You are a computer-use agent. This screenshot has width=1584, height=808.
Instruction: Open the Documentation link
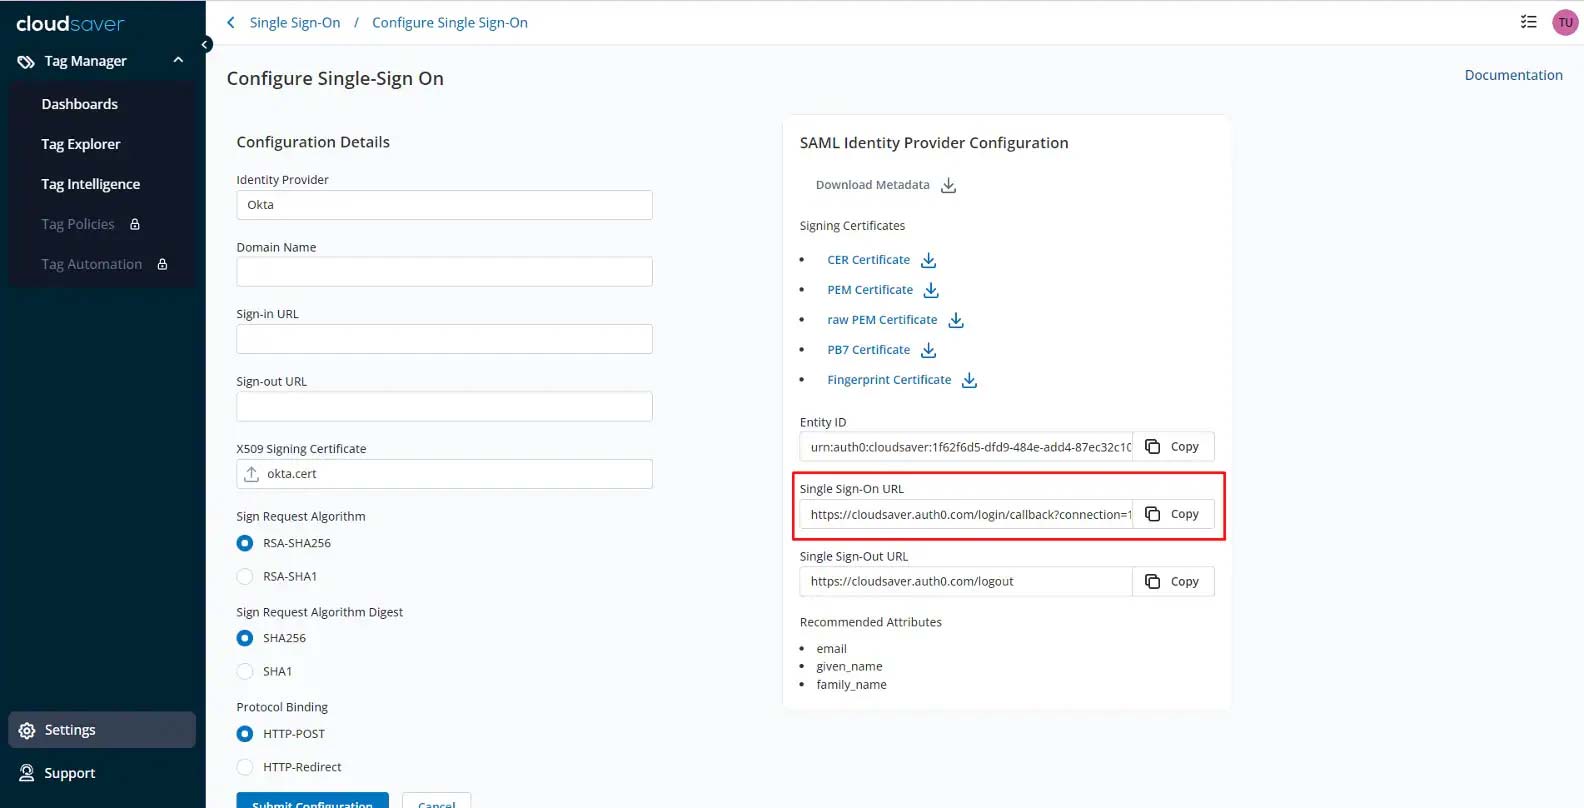tap(1513, 75)
